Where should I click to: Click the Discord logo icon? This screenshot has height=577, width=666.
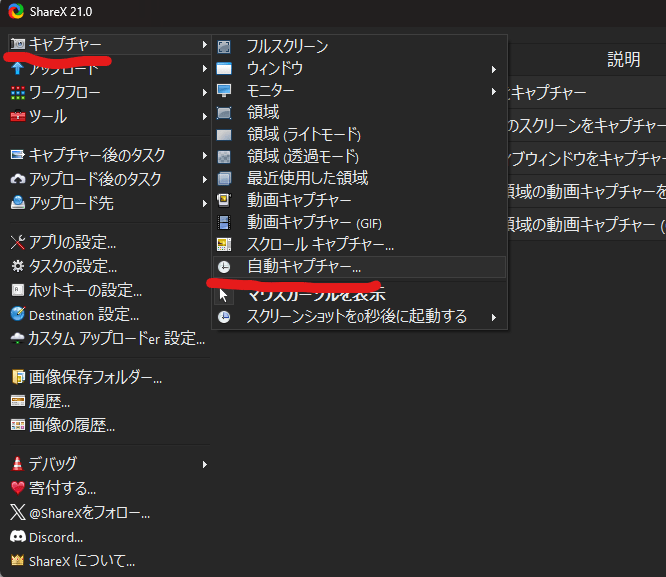click(x=17, y=537)
